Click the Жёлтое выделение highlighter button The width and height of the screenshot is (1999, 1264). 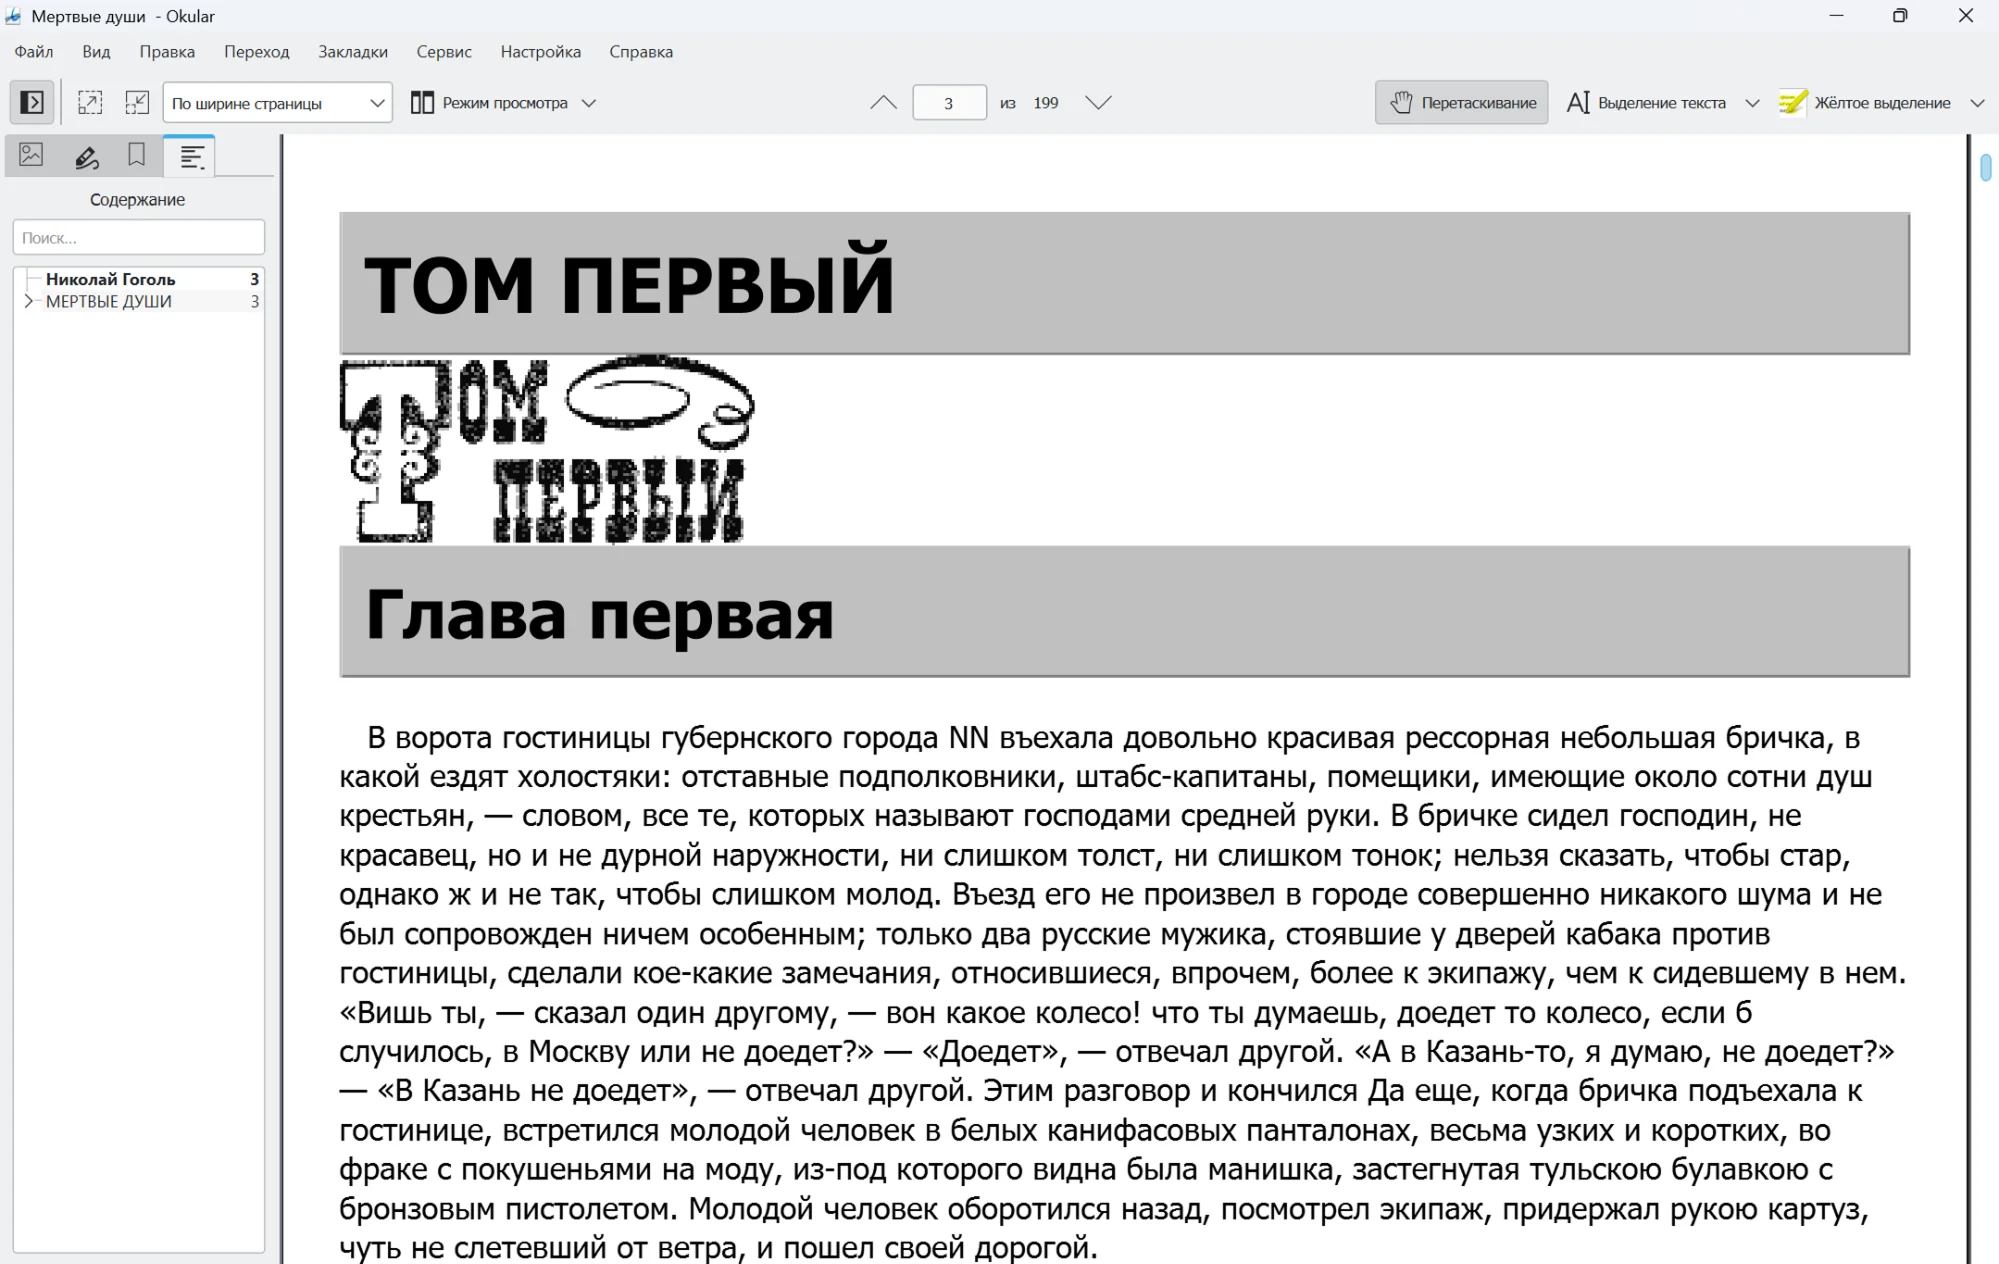pyautogui.click(x=1865, y=102)
